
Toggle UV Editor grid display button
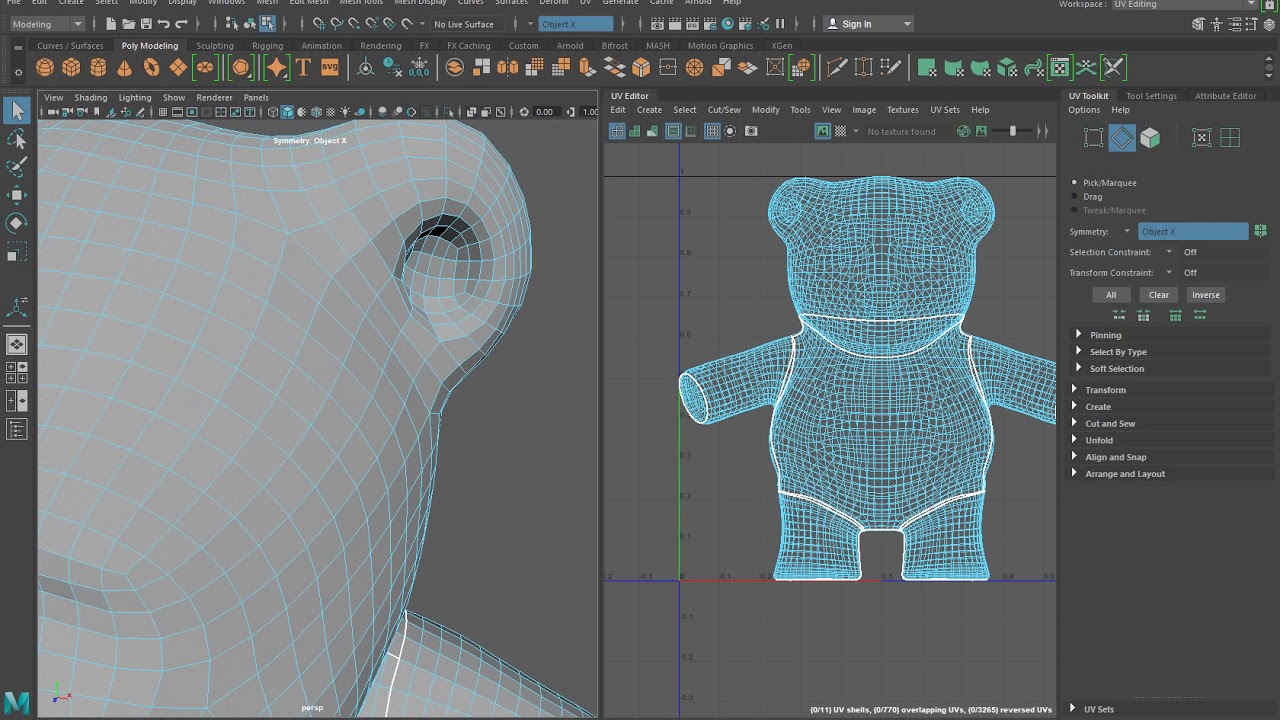pyautogui.click(x=712, y=131)
